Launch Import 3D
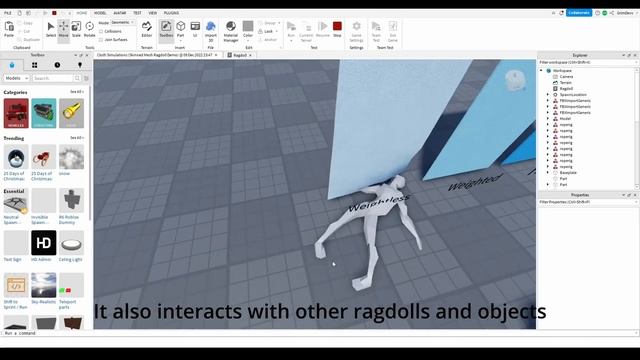The height and width of the screenshot is (360, 640). coord(211,31)
